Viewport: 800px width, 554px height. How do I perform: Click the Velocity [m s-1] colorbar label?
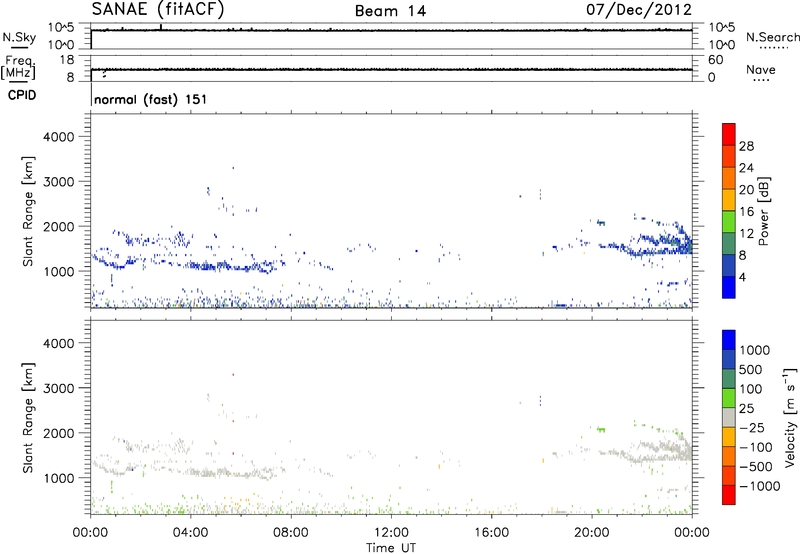click(x=790, y=417)
